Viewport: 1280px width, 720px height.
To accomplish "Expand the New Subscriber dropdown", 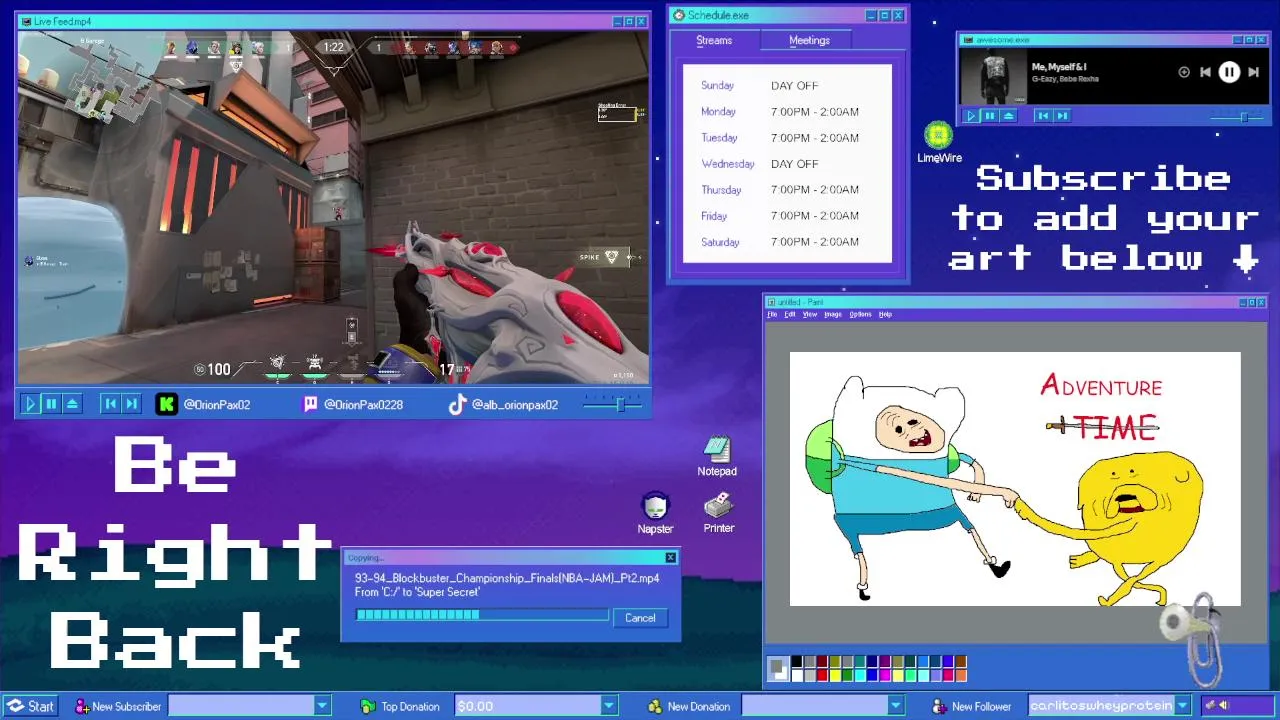I will pos(322,706).
